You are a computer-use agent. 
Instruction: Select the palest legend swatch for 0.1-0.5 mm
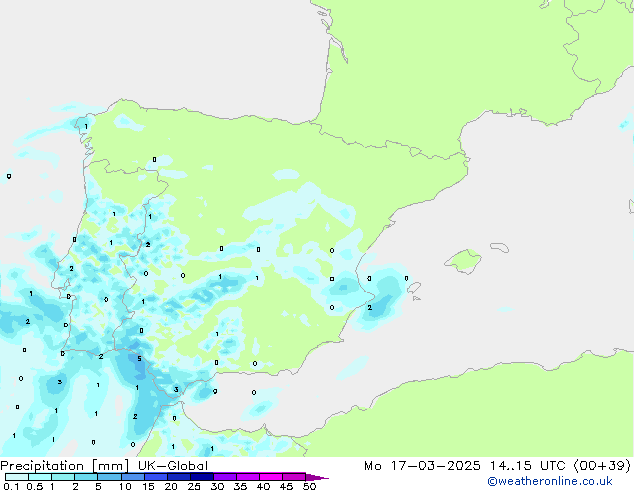17,477
